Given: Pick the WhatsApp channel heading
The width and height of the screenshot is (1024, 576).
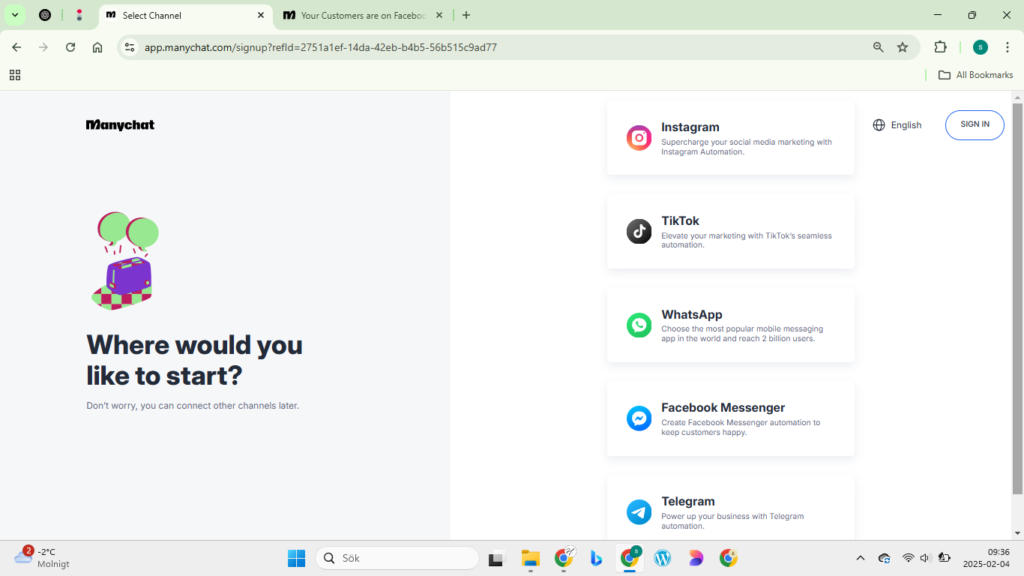Looking at the screenshot, I should 692,314.
